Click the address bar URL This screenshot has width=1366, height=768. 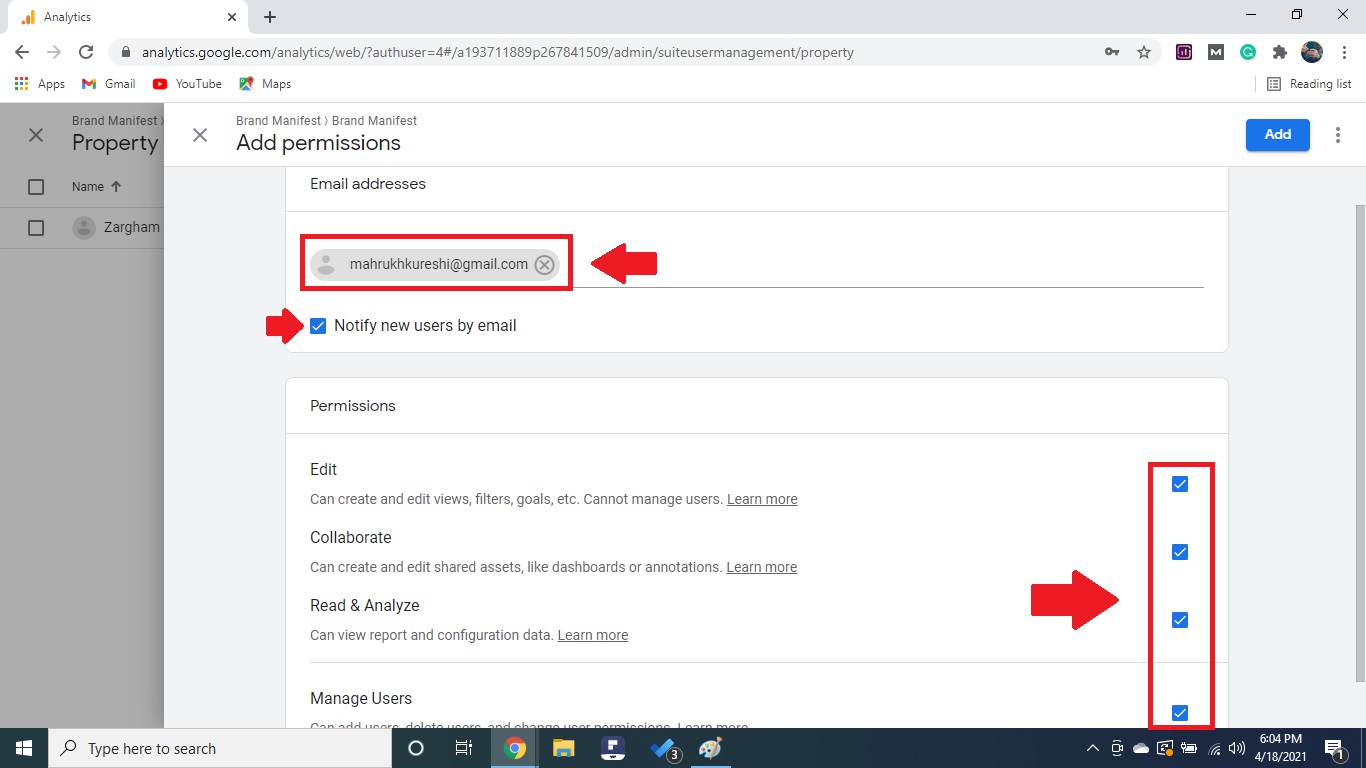[498, 52]
